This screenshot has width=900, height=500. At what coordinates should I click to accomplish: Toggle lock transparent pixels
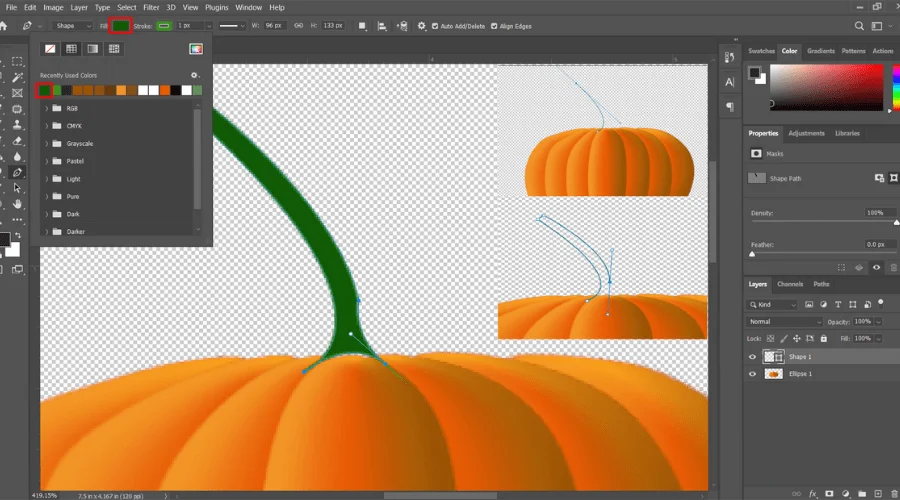pos(770,339)
